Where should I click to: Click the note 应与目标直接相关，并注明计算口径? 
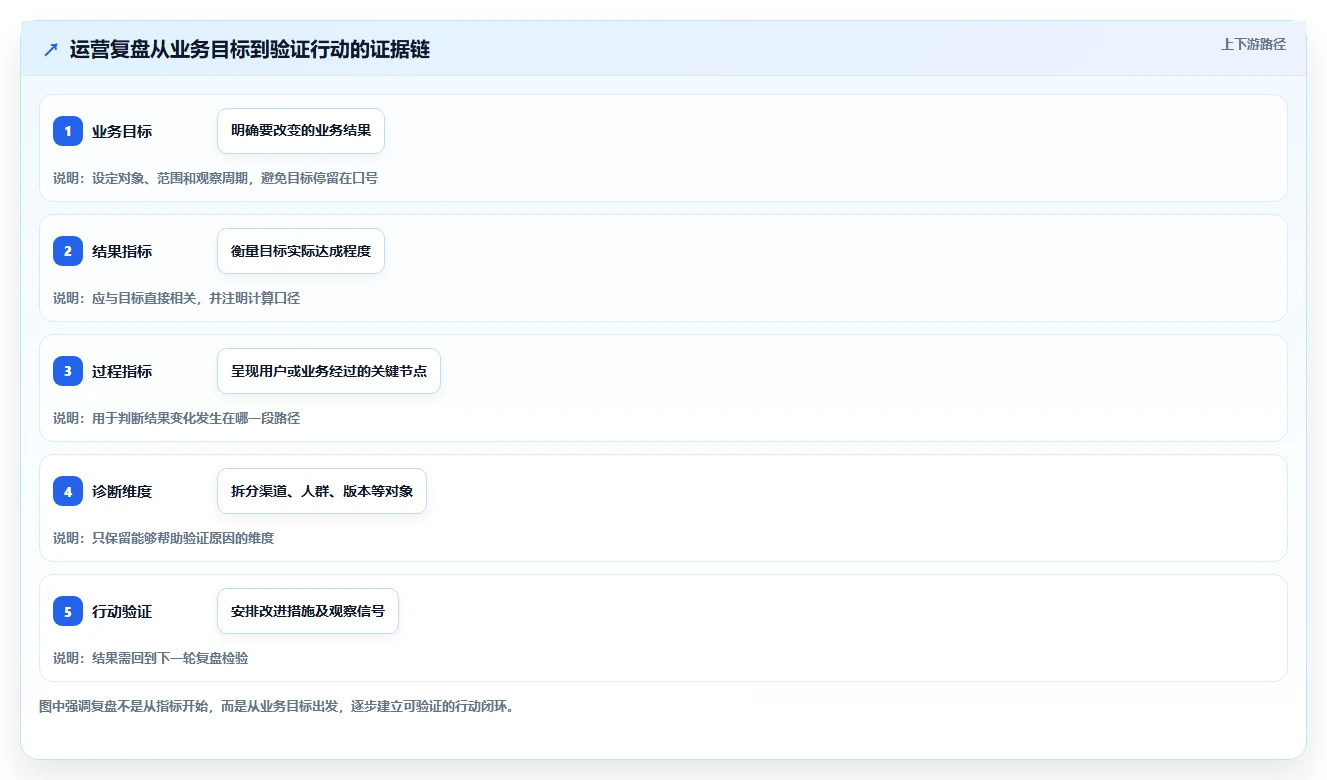pos(196,298)
